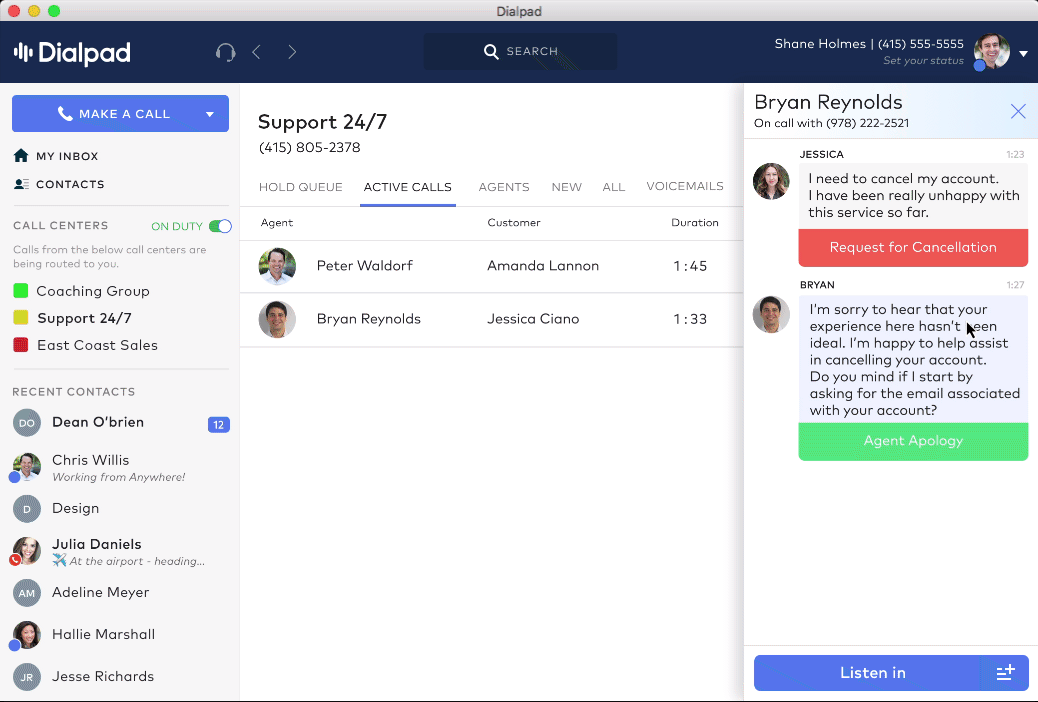
Task: Click Request for Cancellation tag
Action: click(913, 248)
